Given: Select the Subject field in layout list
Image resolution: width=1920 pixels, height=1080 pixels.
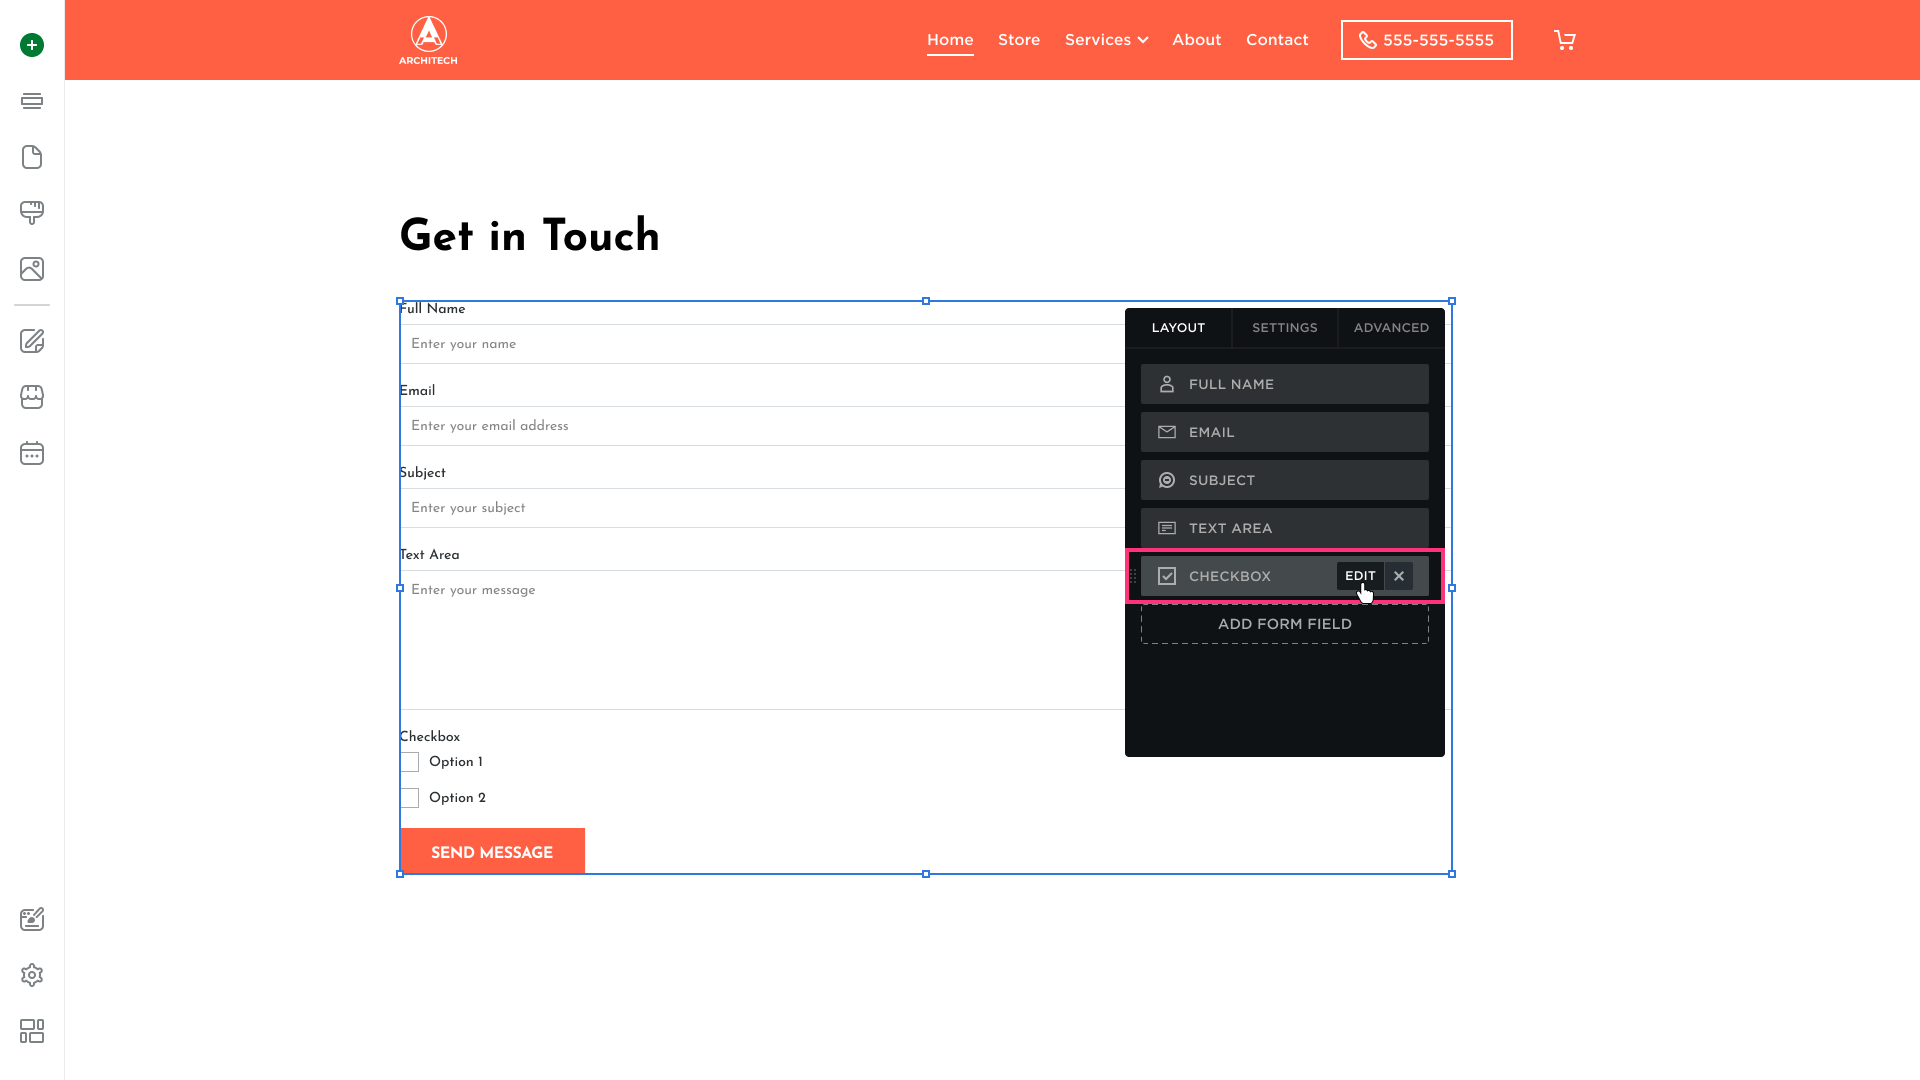Looking at the screenshot, I should (x=1284, y=480).
